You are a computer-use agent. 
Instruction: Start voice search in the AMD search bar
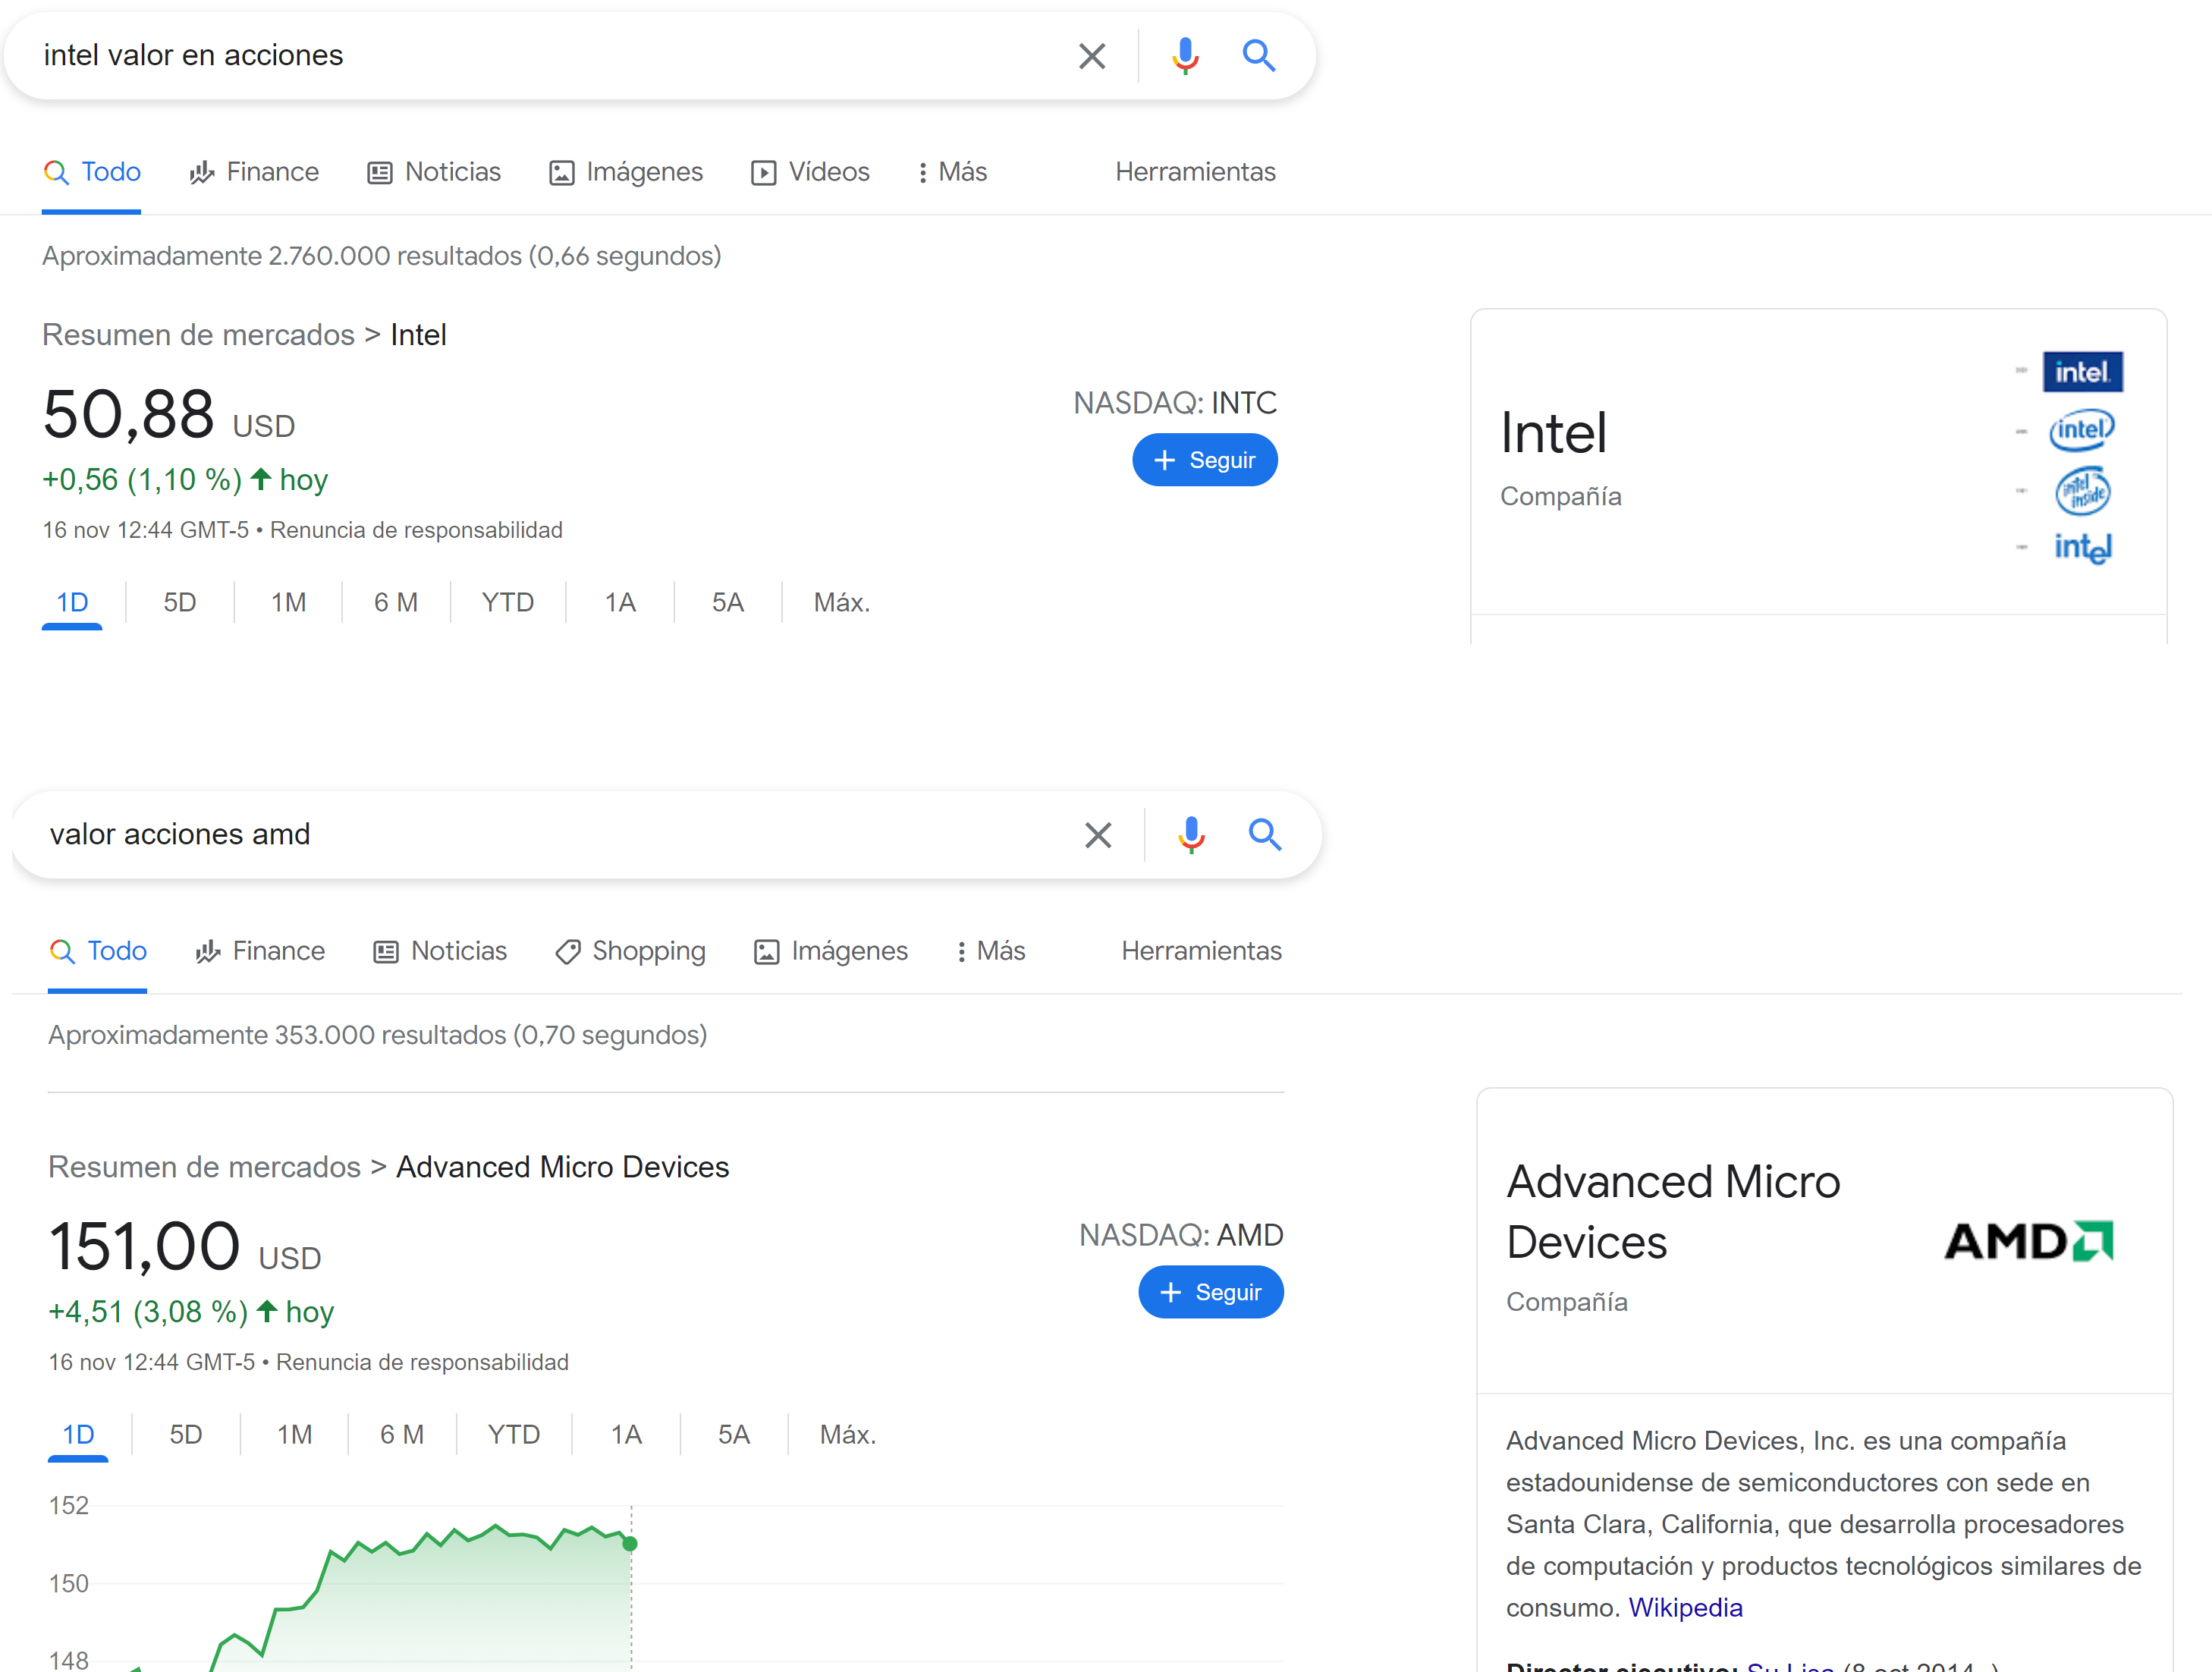(x=1191, y=835)
